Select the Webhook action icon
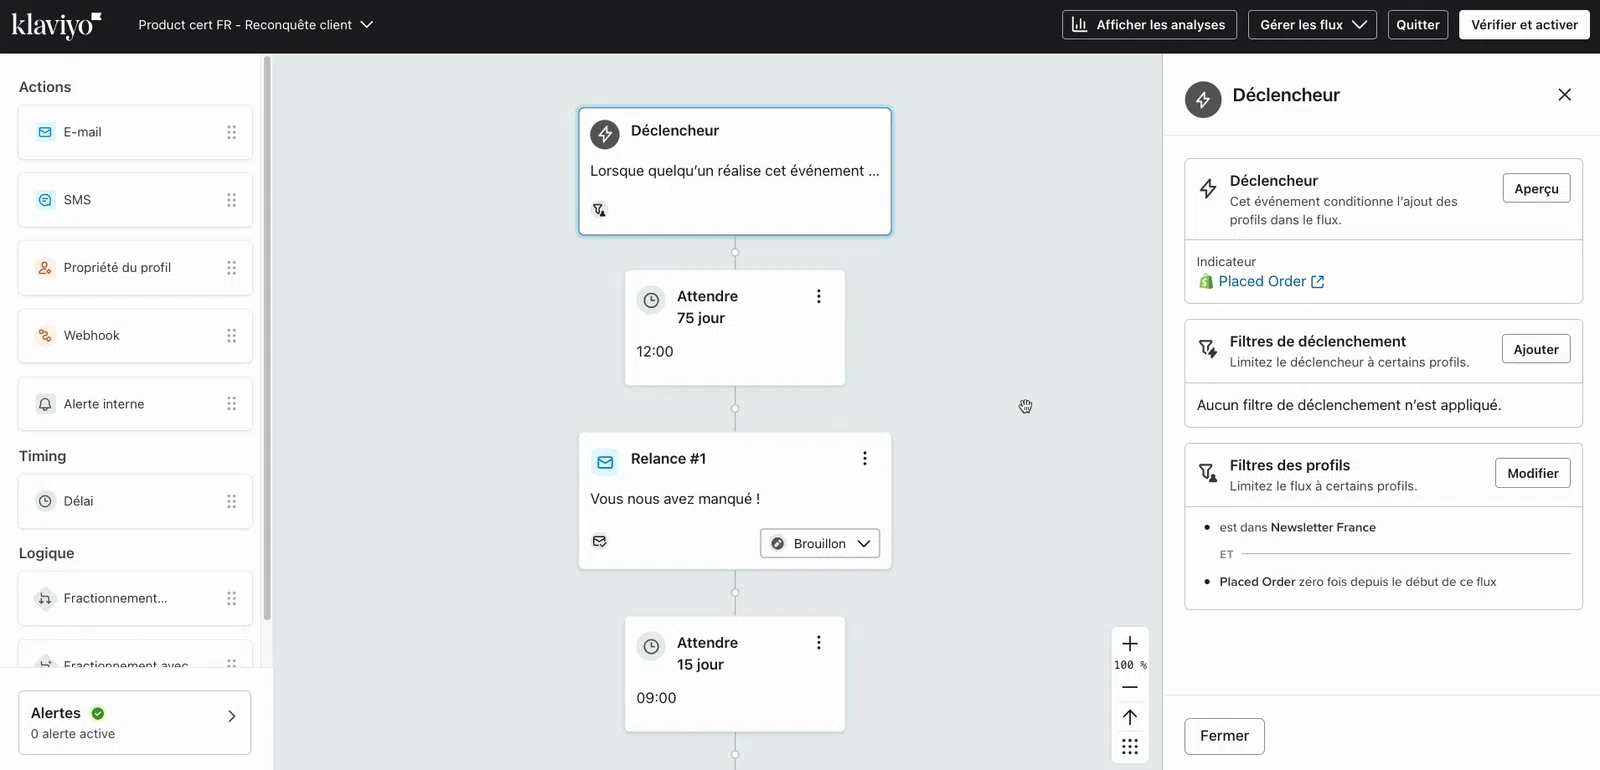 (45, 336)
